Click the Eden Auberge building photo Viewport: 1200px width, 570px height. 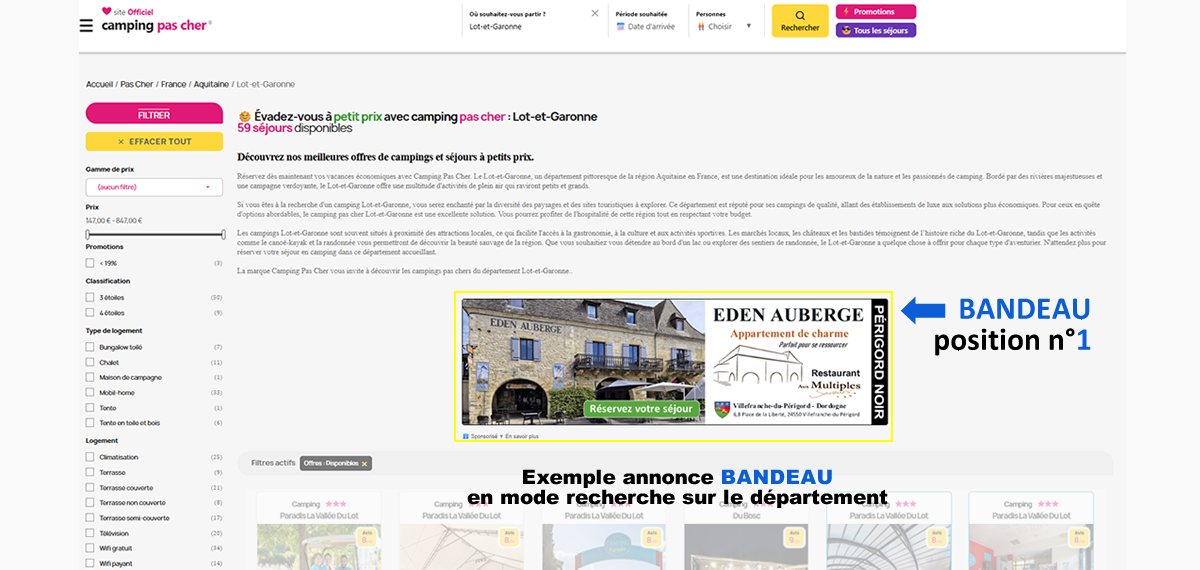pyautogui.click(x=583, y=362)
